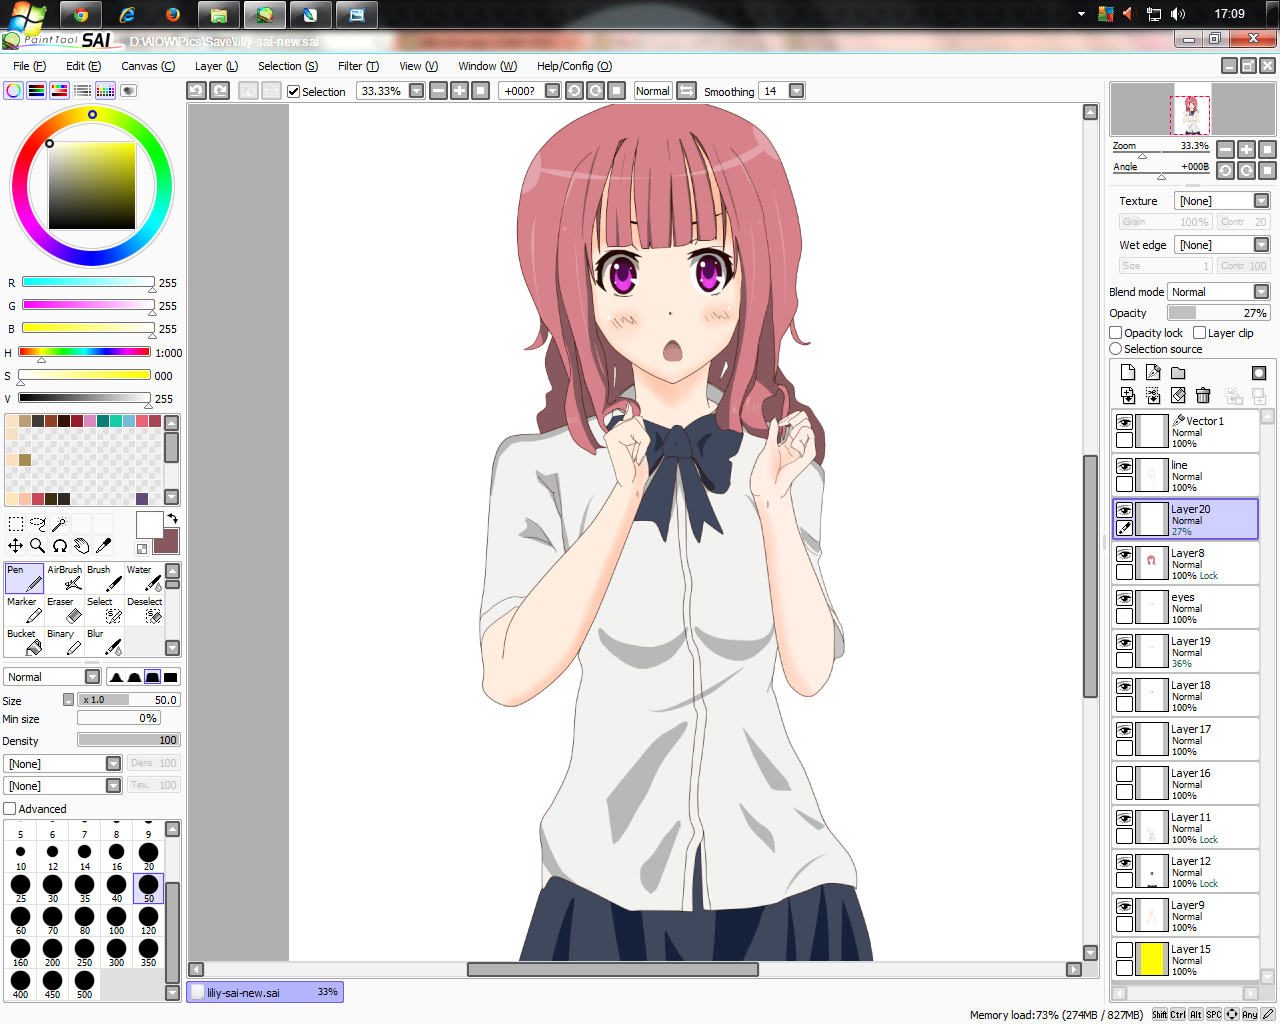
Task: Uncheck the Selection checkbox in toolbar
Action: click(294, 92)
